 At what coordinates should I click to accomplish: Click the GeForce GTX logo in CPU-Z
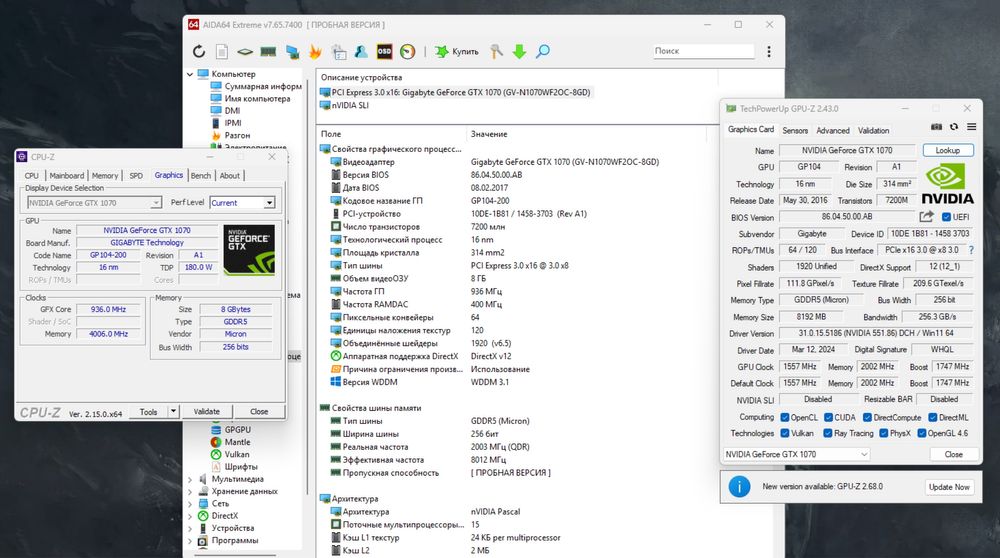[249, 249]
